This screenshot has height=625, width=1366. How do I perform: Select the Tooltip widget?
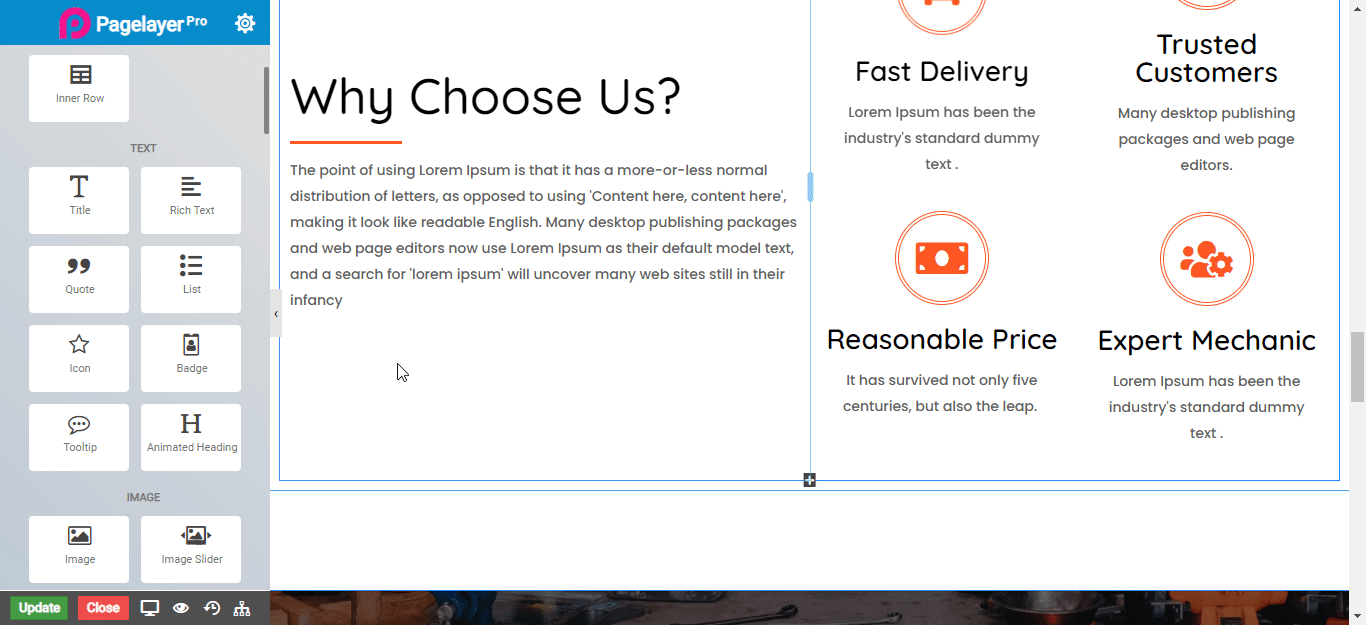click(x=79, y=437)
